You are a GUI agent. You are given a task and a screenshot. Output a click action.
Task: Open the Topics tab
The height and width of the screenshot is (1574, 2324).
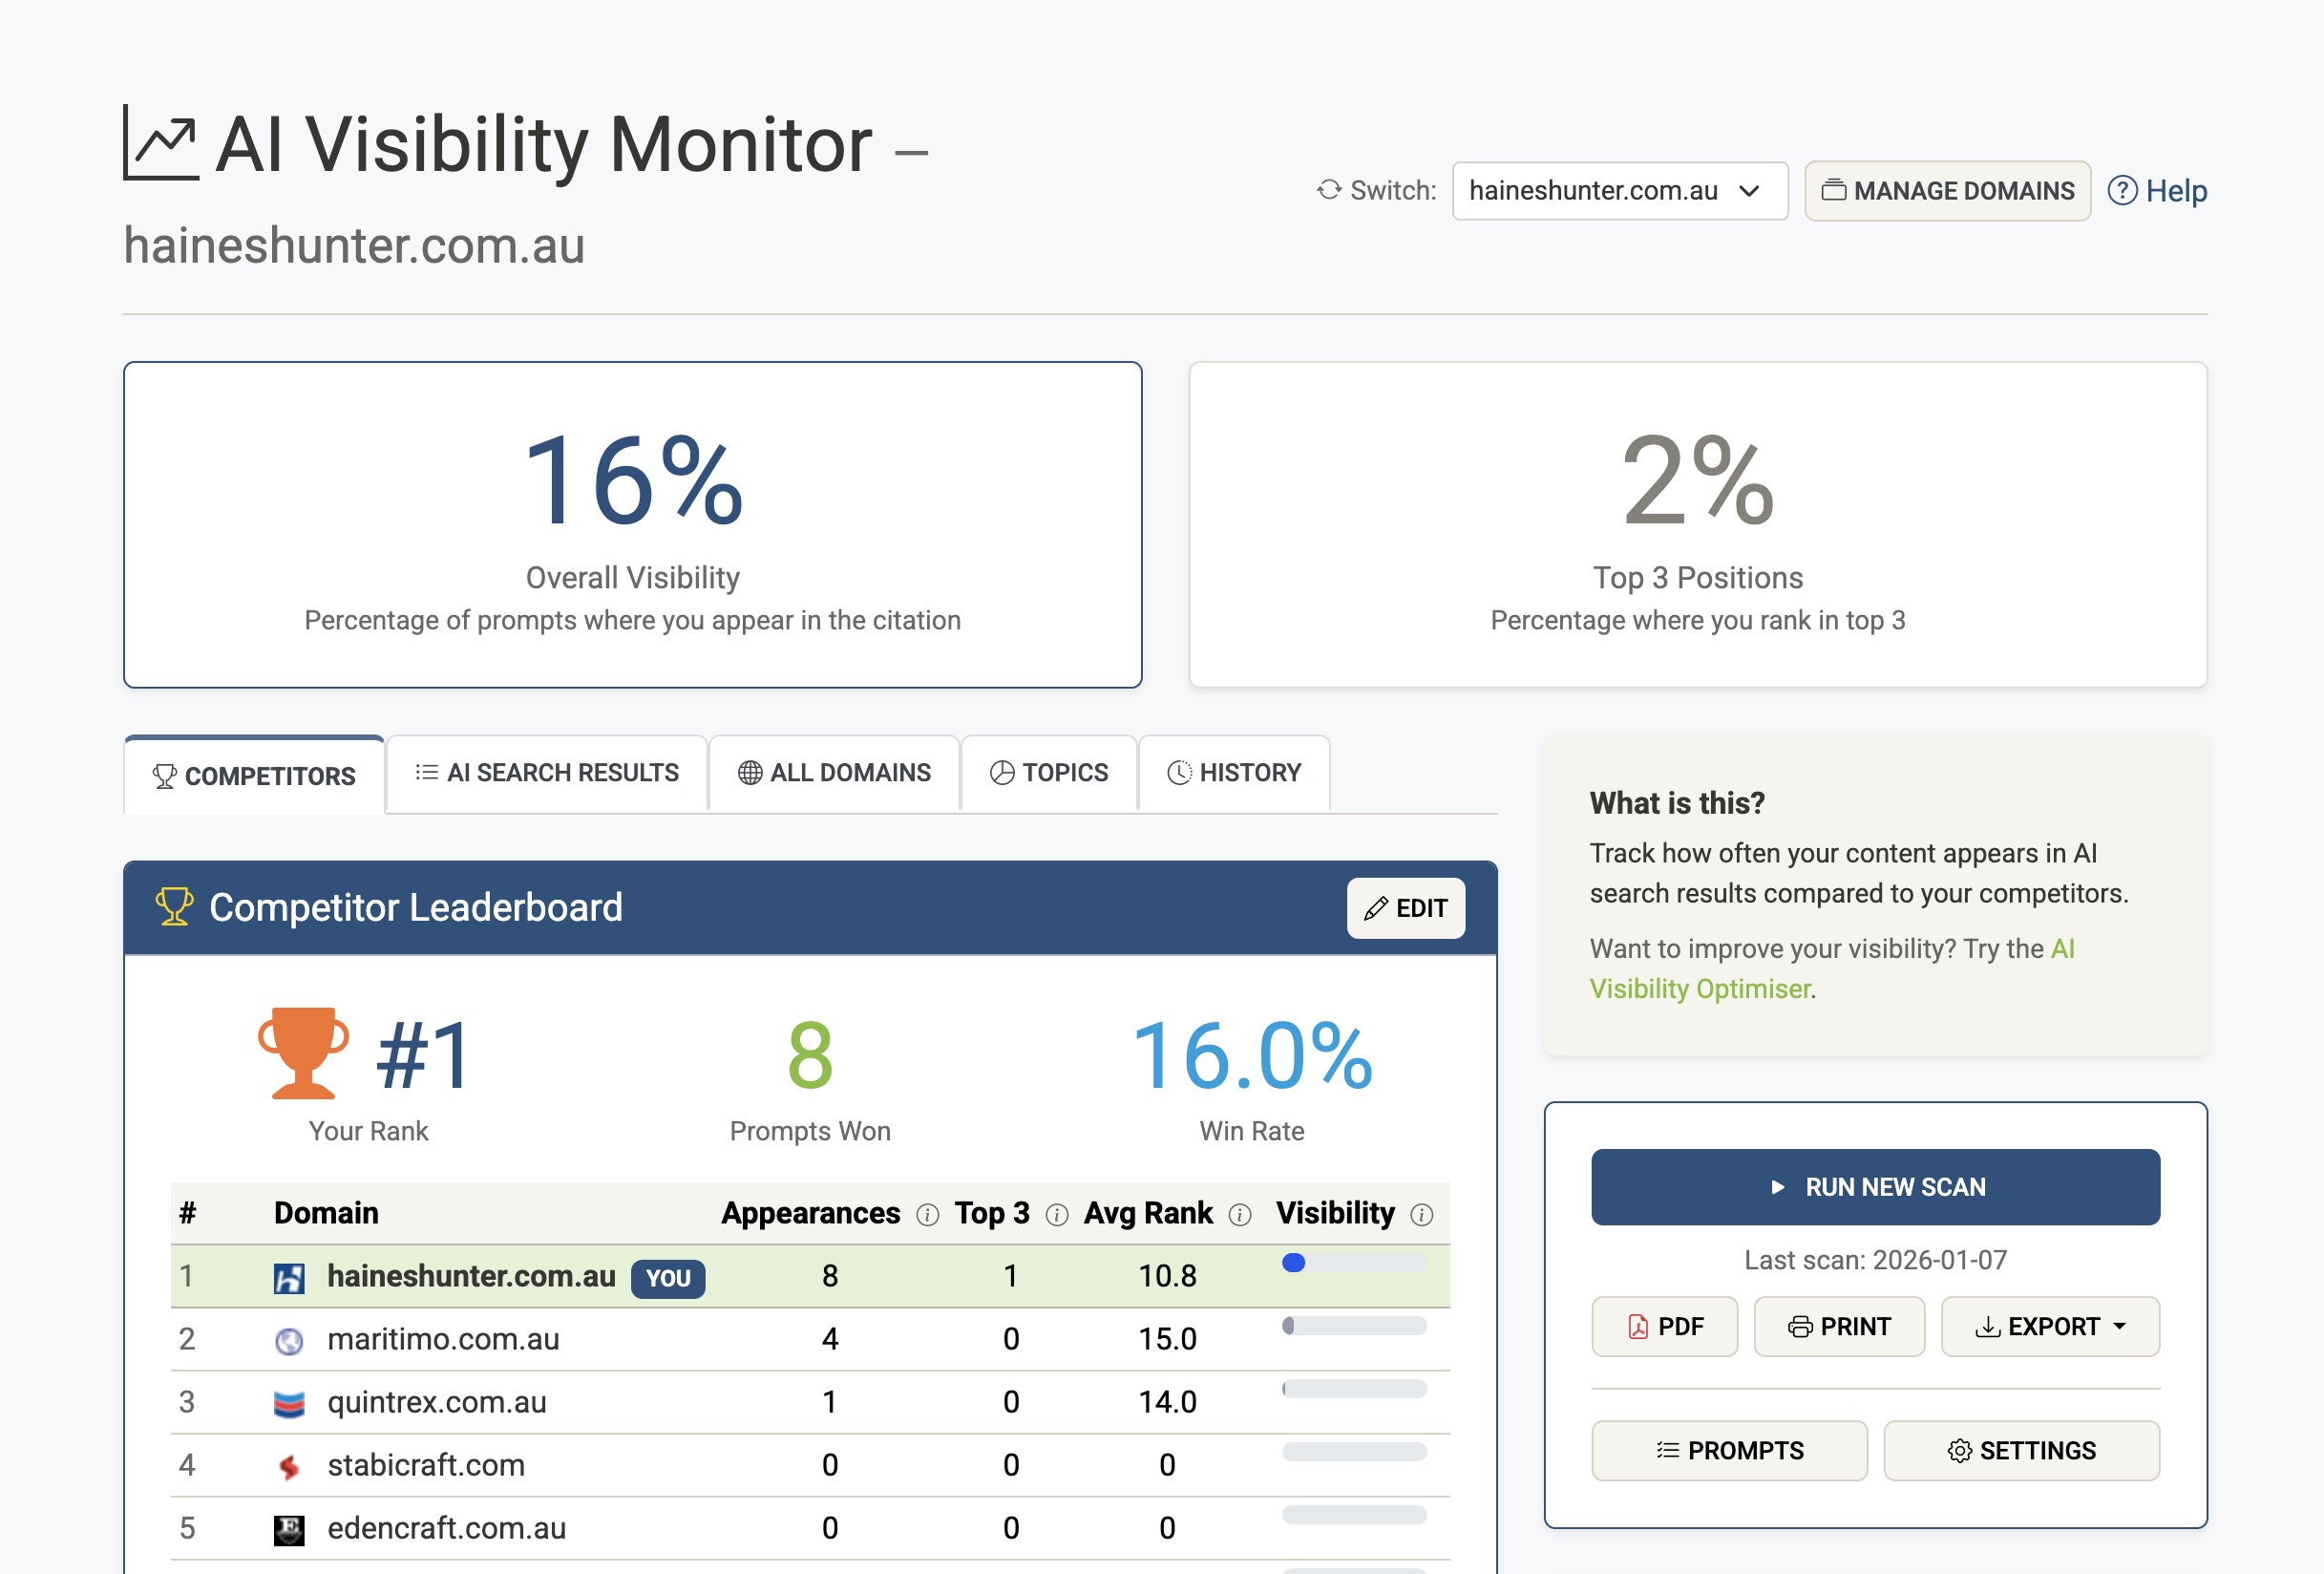coord(1049,773)
